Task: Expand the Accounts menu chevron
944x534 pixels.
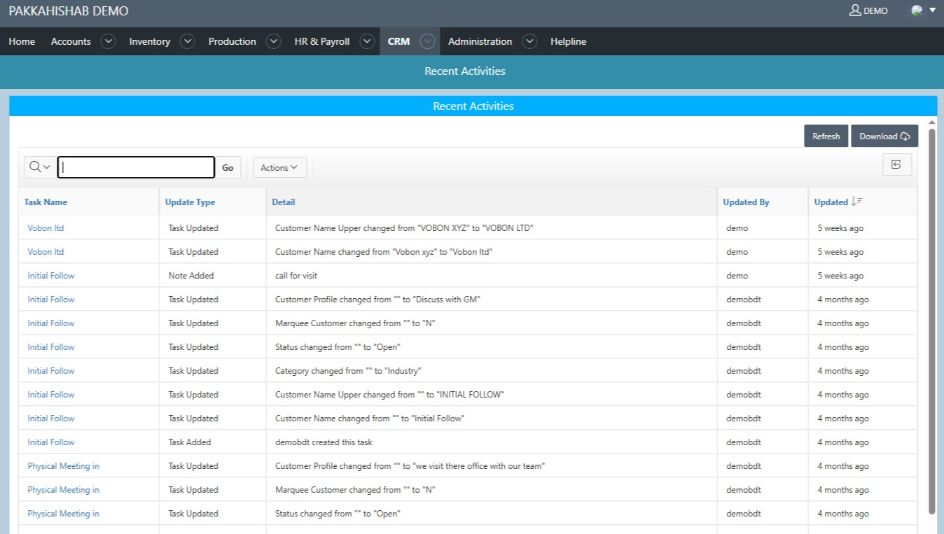Action: coord(108,42)
